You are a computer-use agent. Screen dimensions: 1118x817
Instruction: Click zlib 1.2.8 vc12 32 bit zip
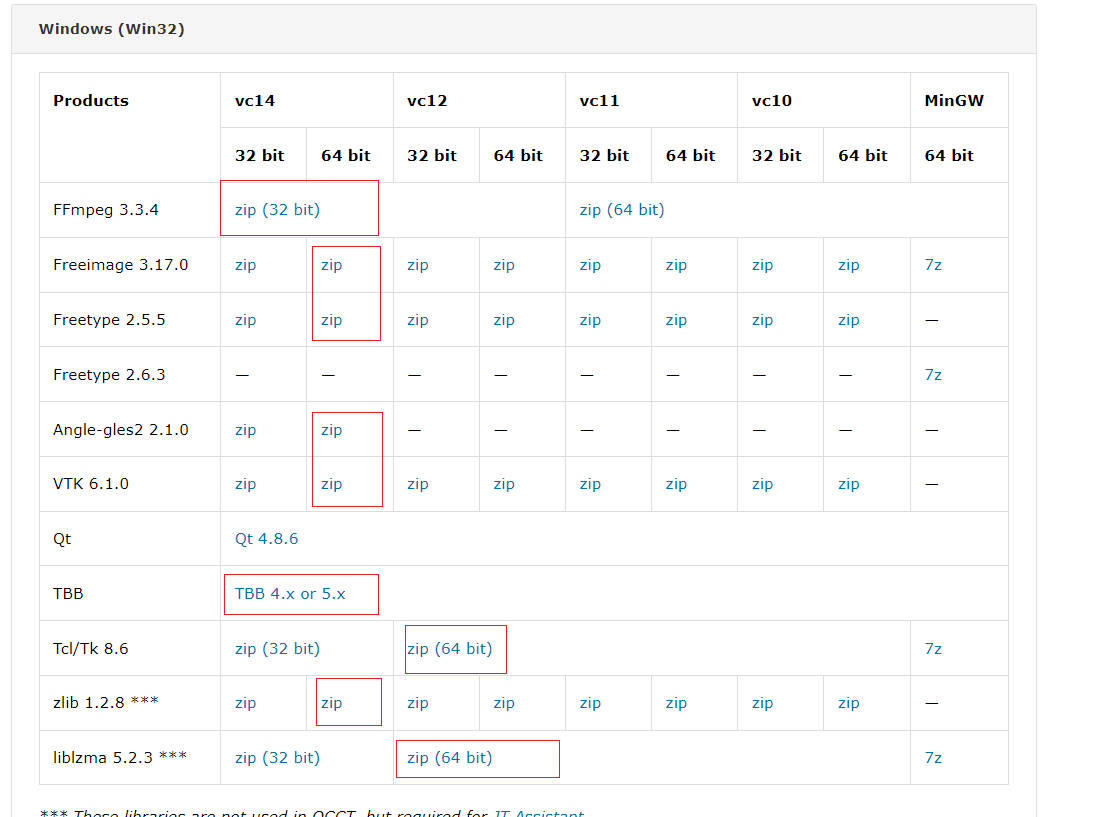(417, 703)
